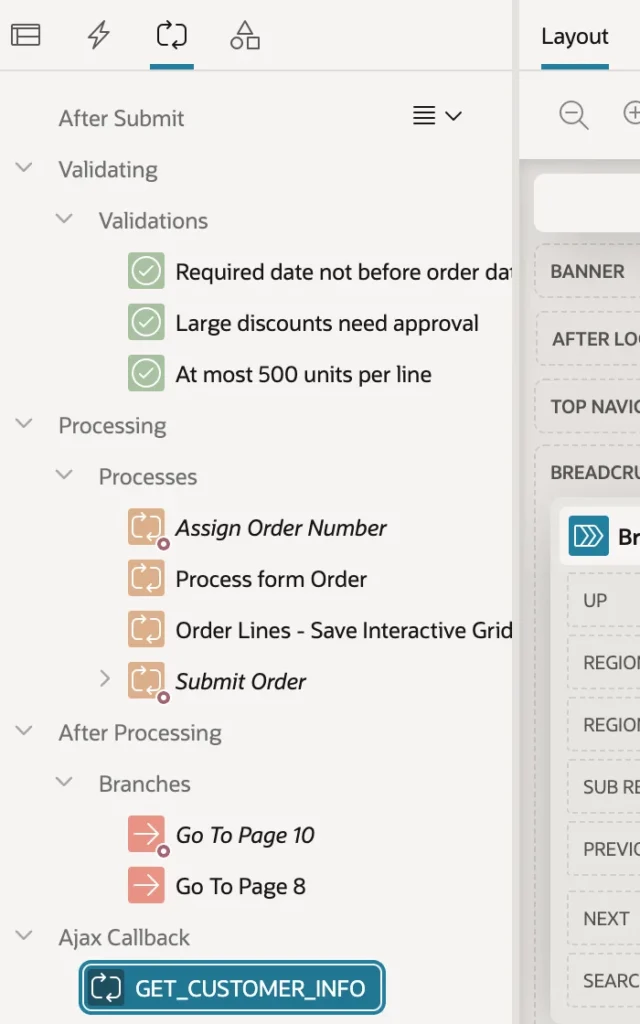Click the zoom out magnifier in Layout
The image size is (640, 1024).
(x=573, y=115)
